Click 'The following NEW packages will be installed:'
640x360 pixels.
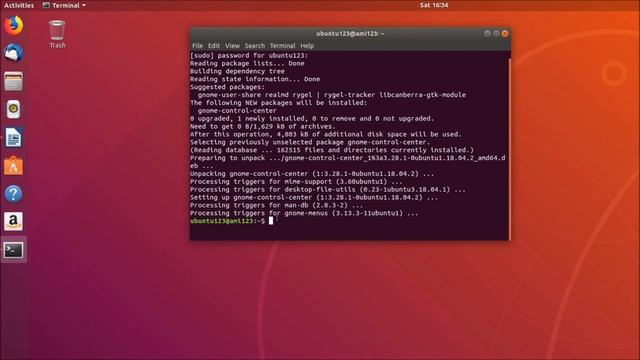[278, 103]
